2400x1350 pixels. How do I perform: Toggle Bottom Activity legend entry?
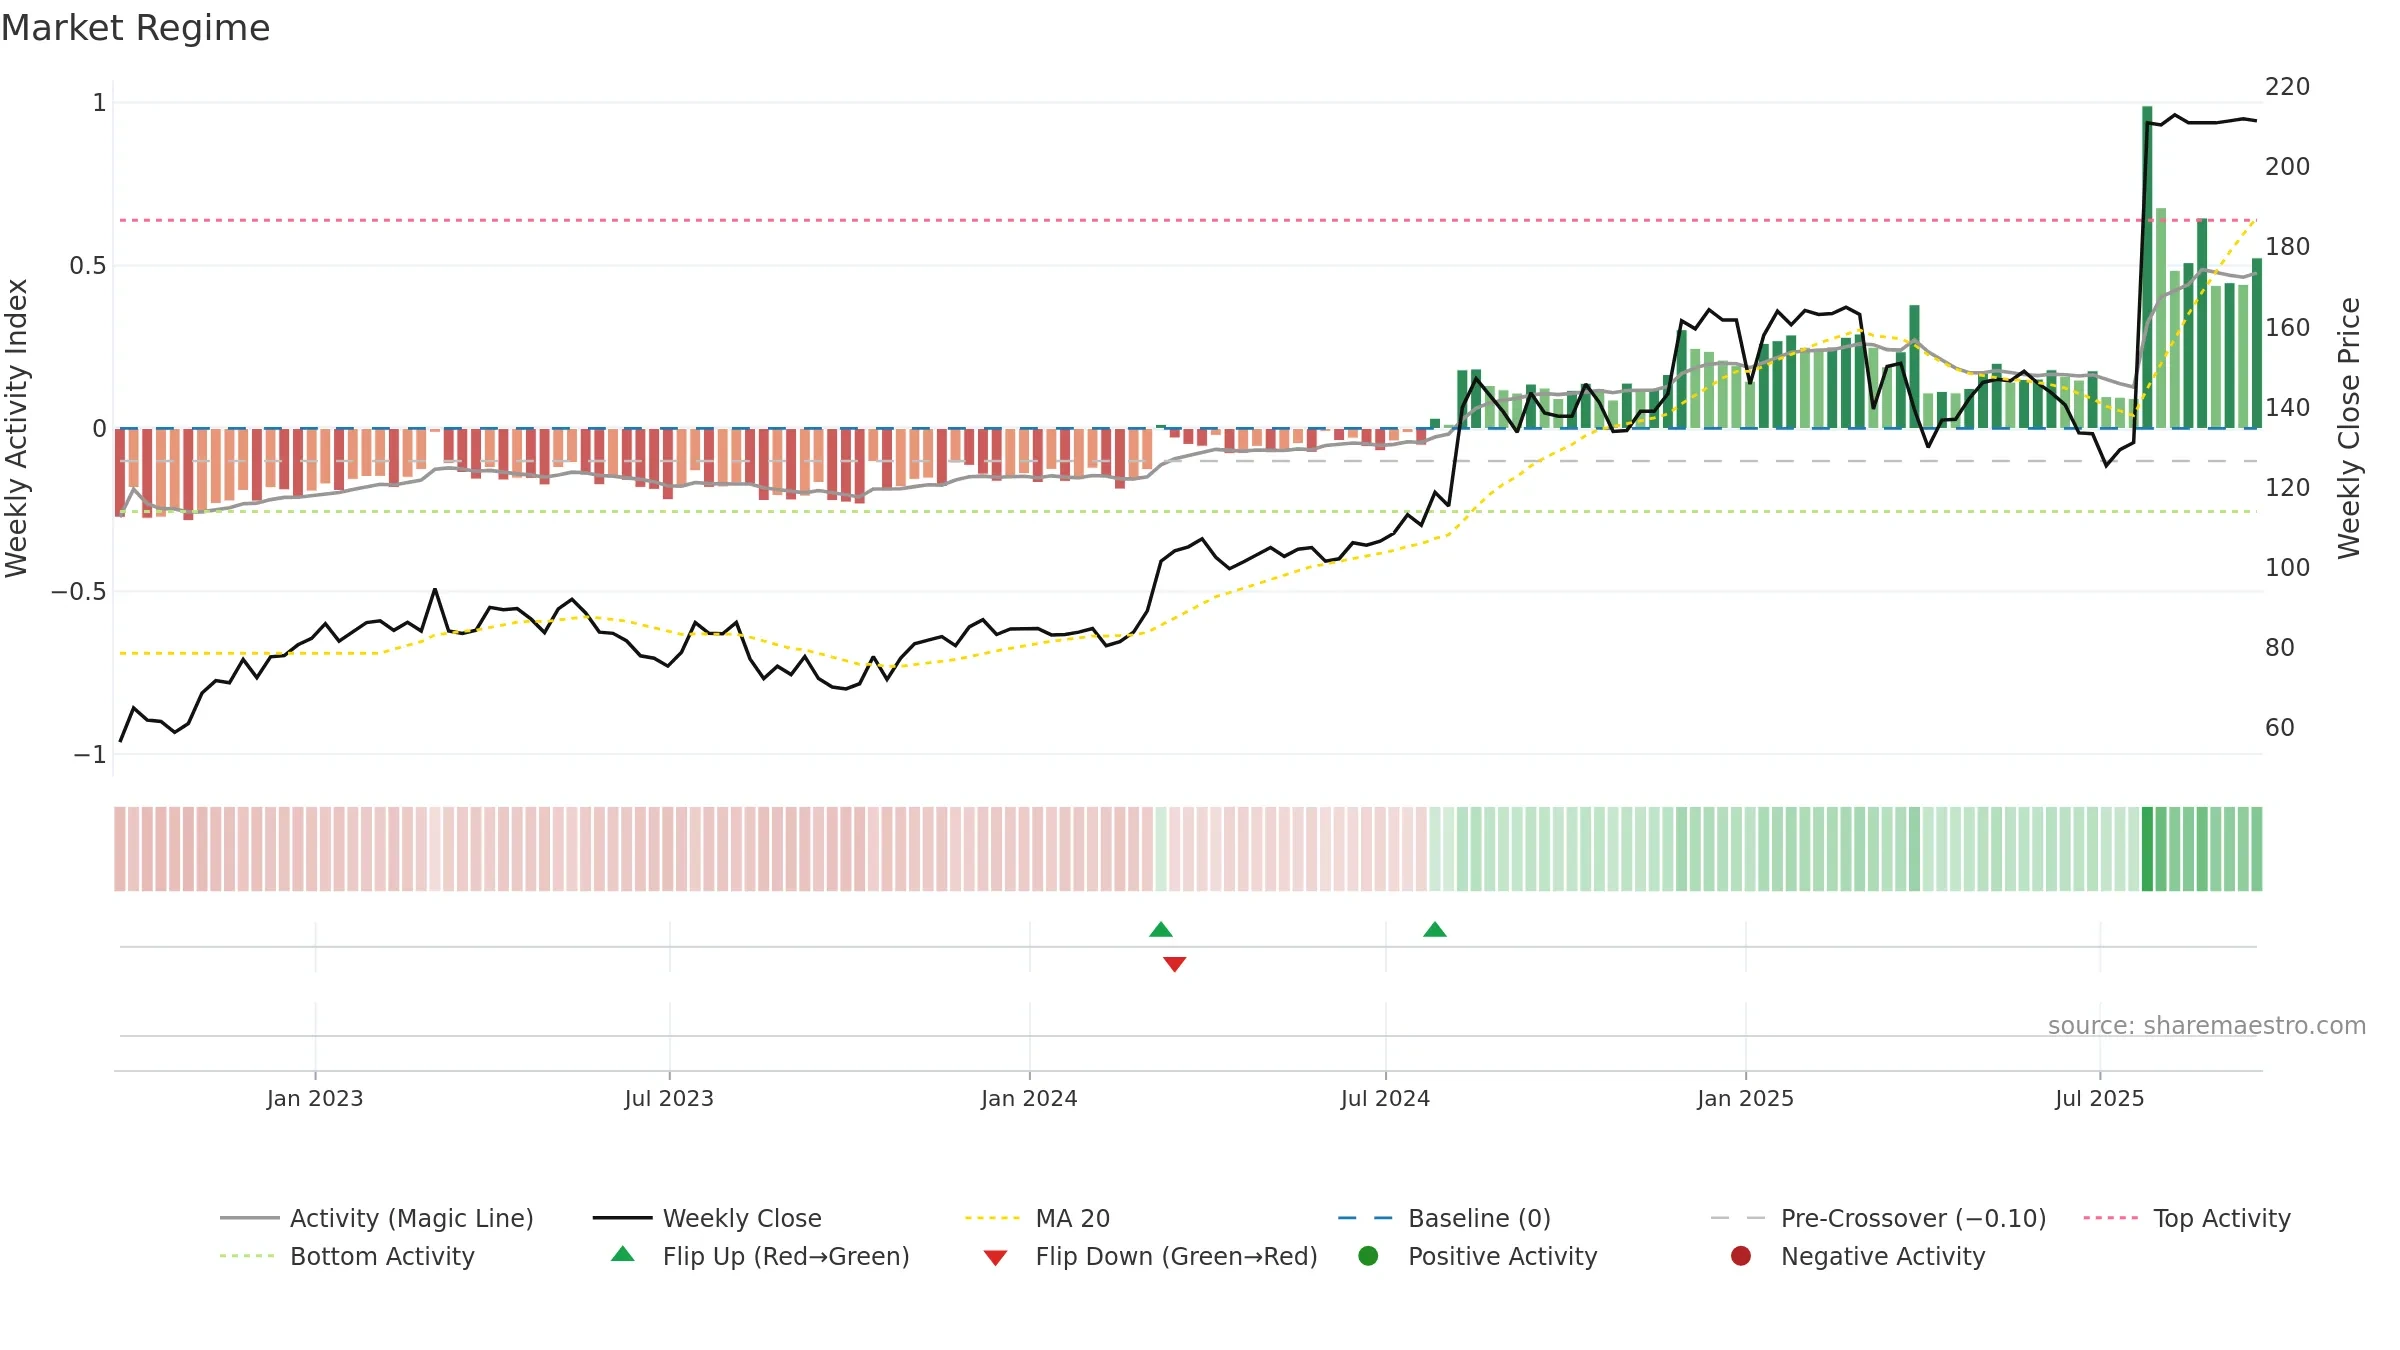[347, 1256]
